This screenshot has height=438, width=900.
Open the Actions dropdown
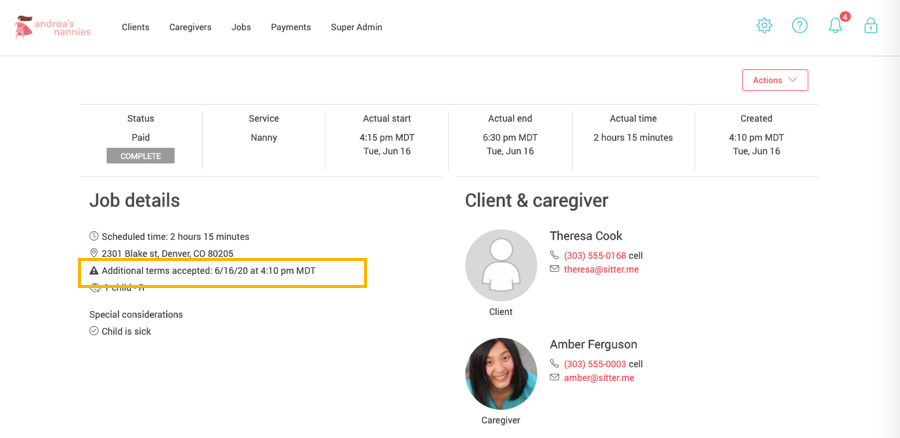[775, 80]
